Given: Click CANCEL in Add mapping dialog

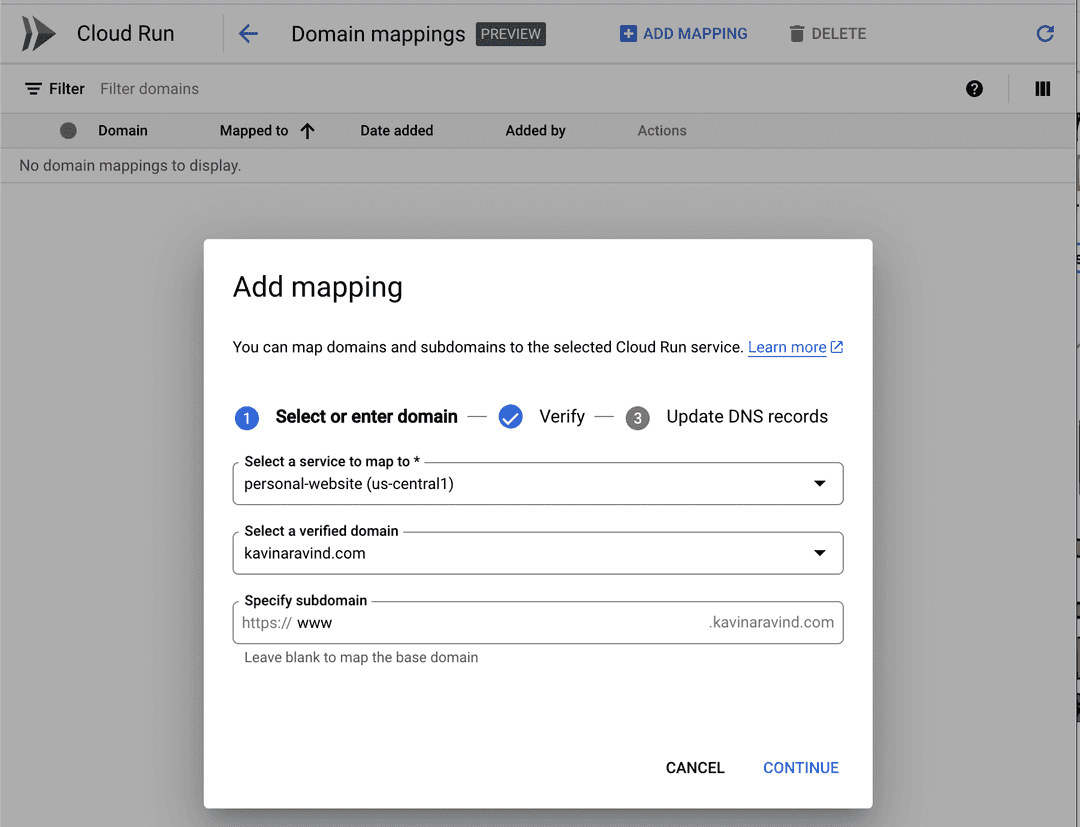Looking at the screenshot, I should click(695, 768).
